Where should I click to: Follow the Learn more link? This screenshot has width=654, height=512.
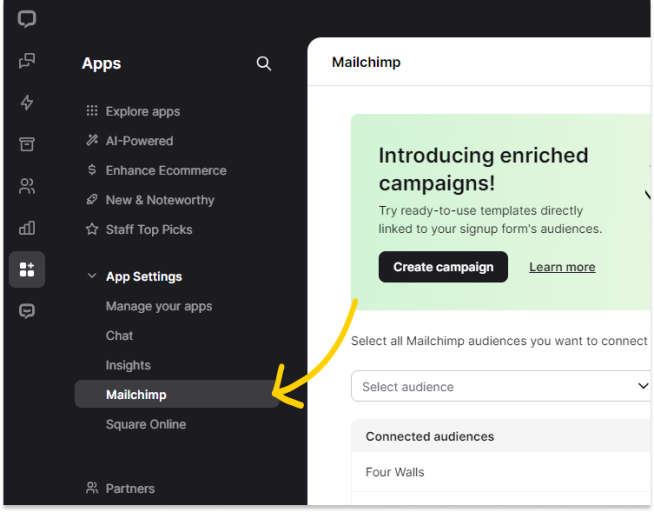(x=562, y=267)
